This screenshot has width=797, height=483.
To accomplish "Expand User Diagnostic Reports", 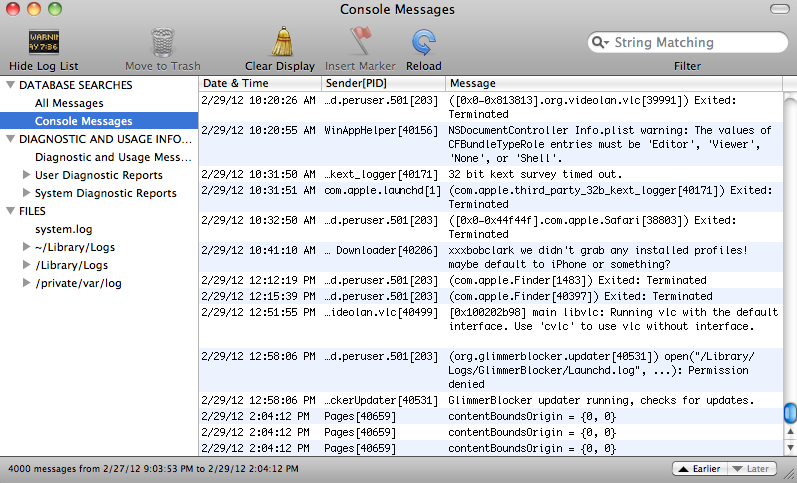I will tap(26, 175).
